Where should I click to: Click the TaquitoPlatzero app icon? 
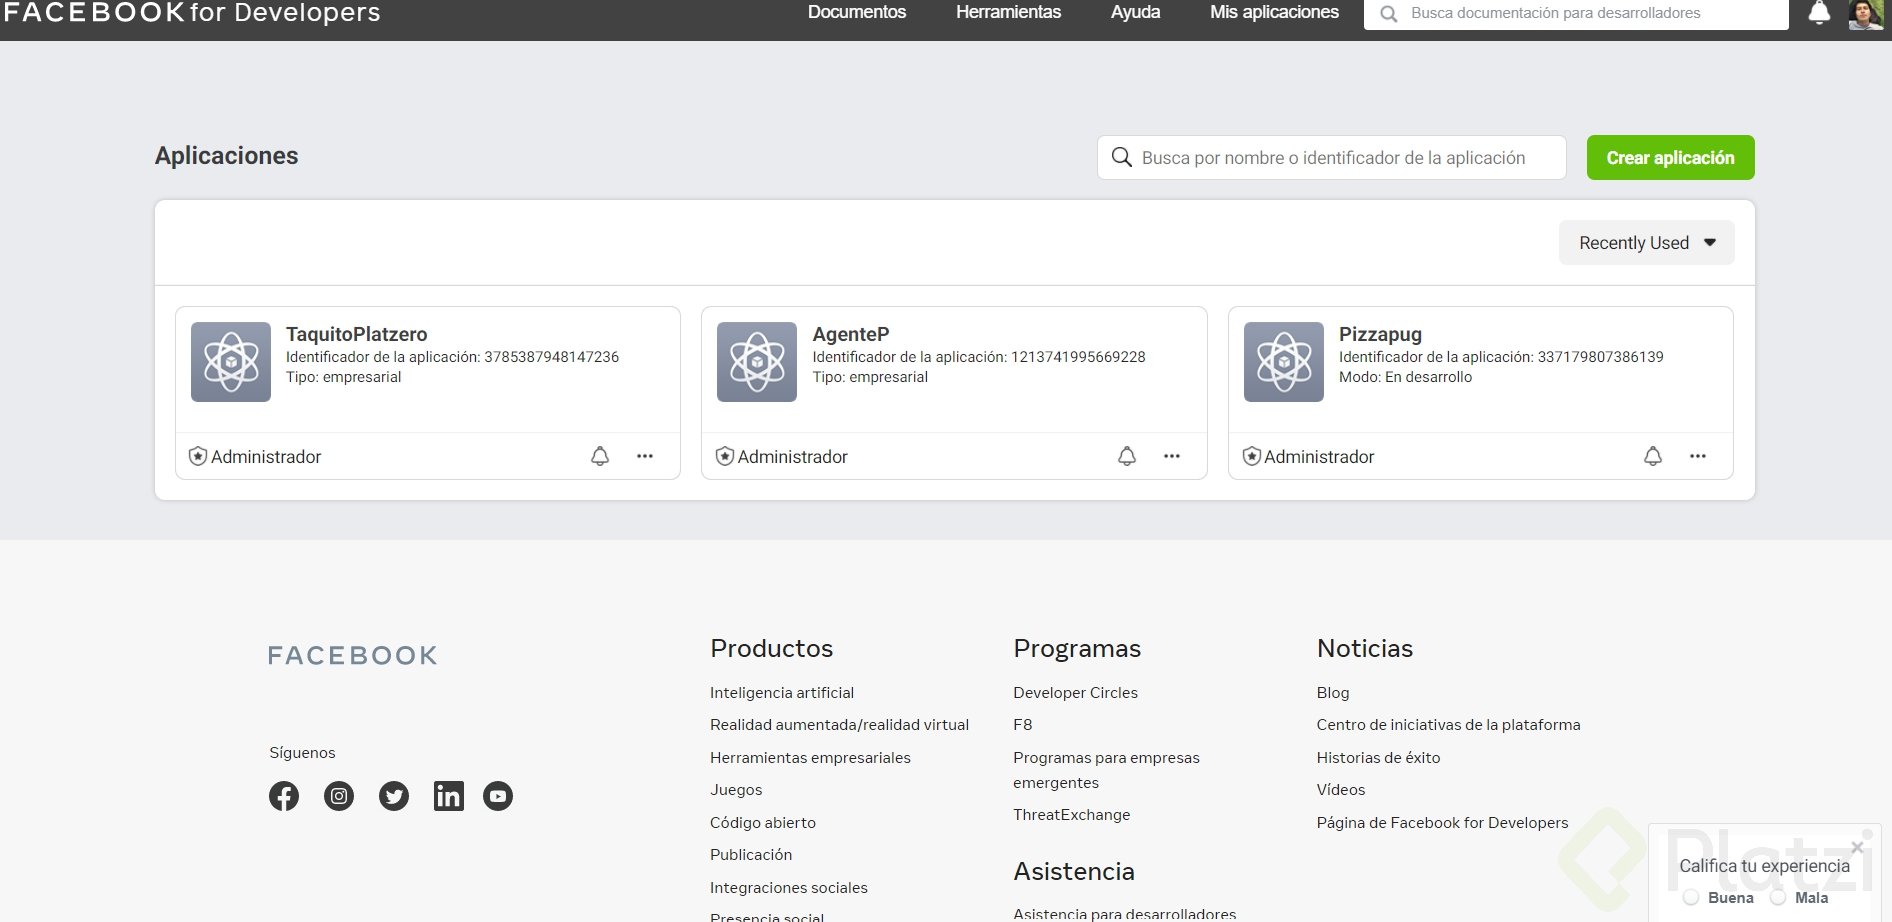[x=231, y=362]
